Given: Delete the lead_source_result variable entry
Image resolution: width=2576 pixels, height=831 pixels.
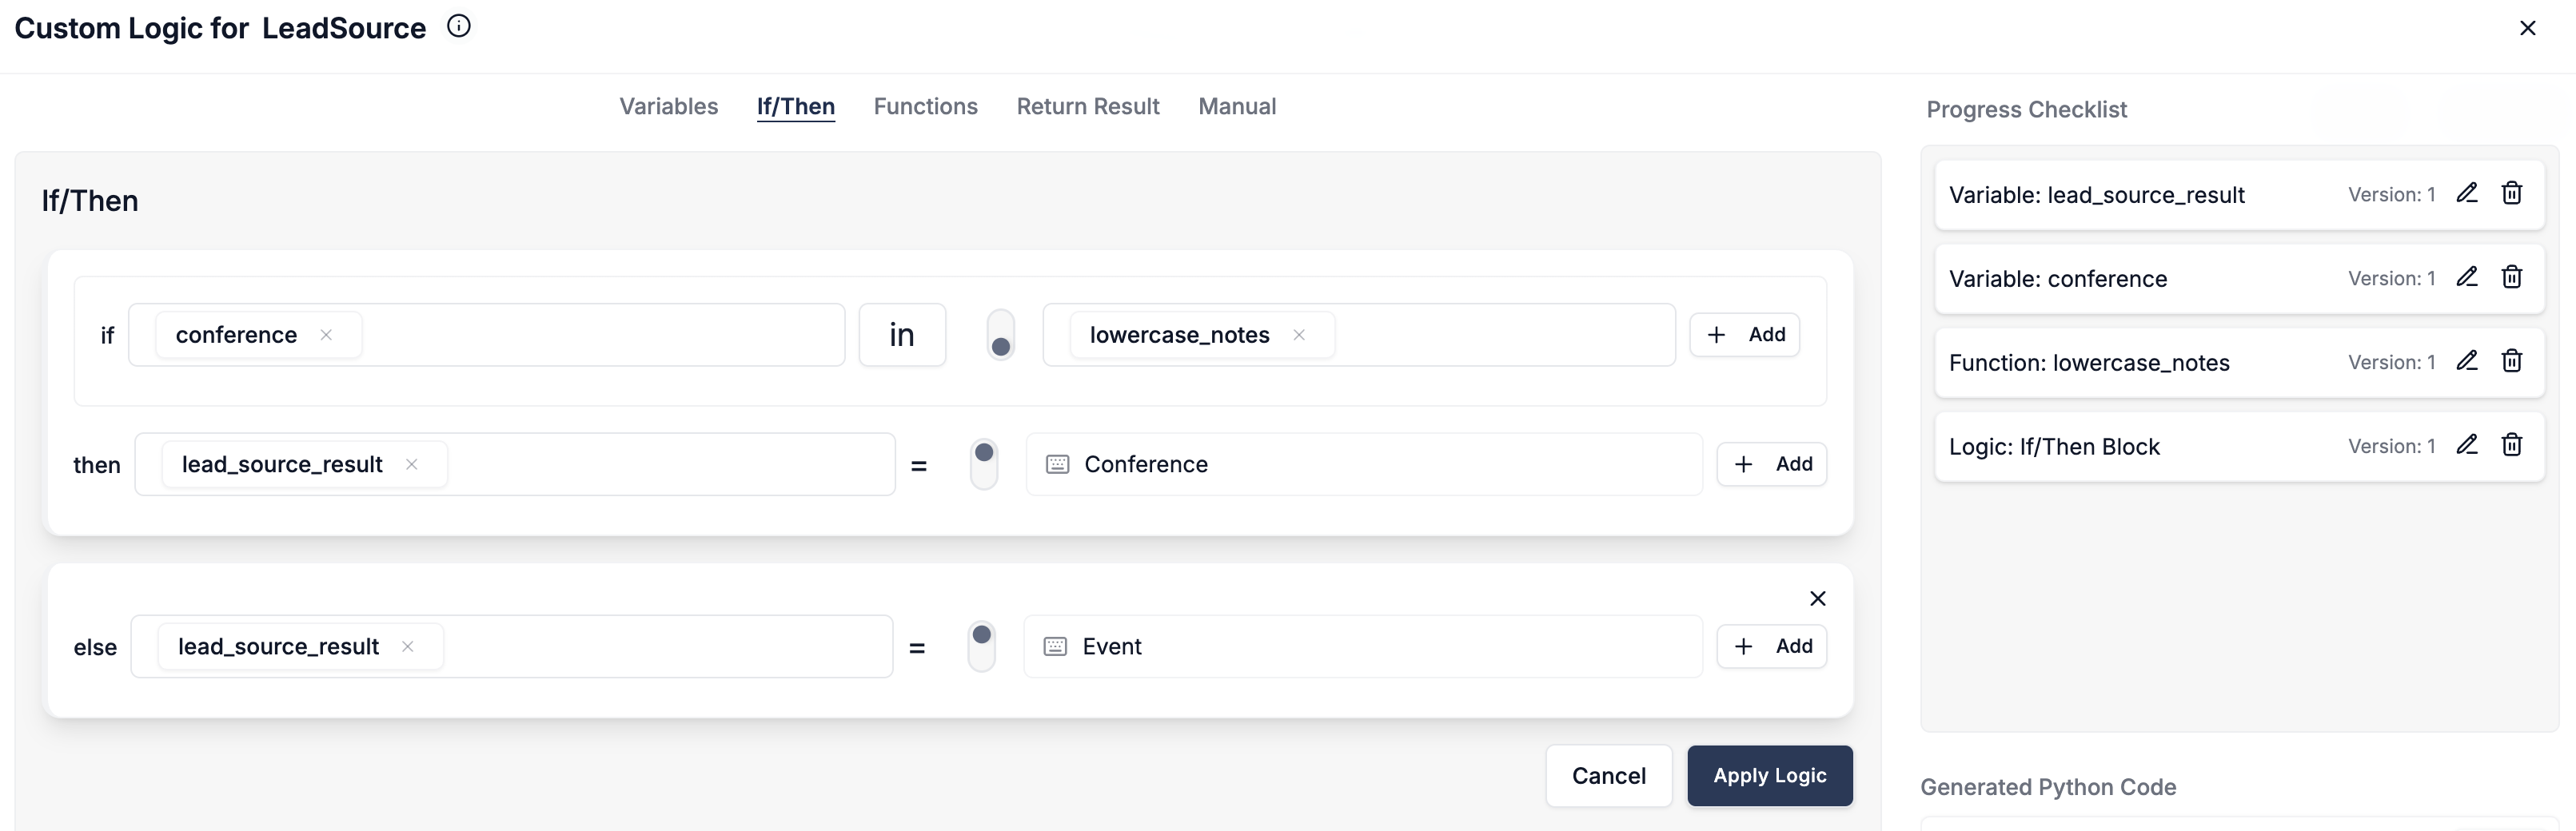Looking at the screenshot, I should click(2511, 193).
